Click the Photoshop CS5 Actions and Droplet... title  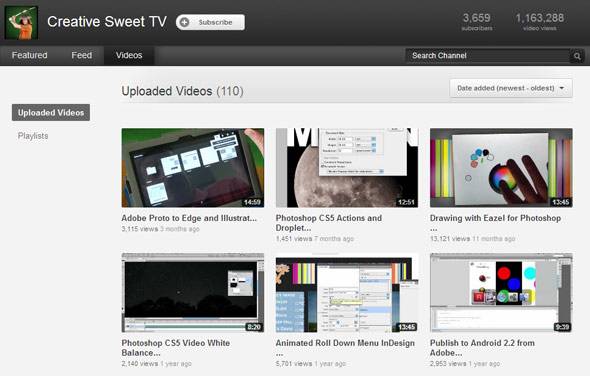pos(329,223)
